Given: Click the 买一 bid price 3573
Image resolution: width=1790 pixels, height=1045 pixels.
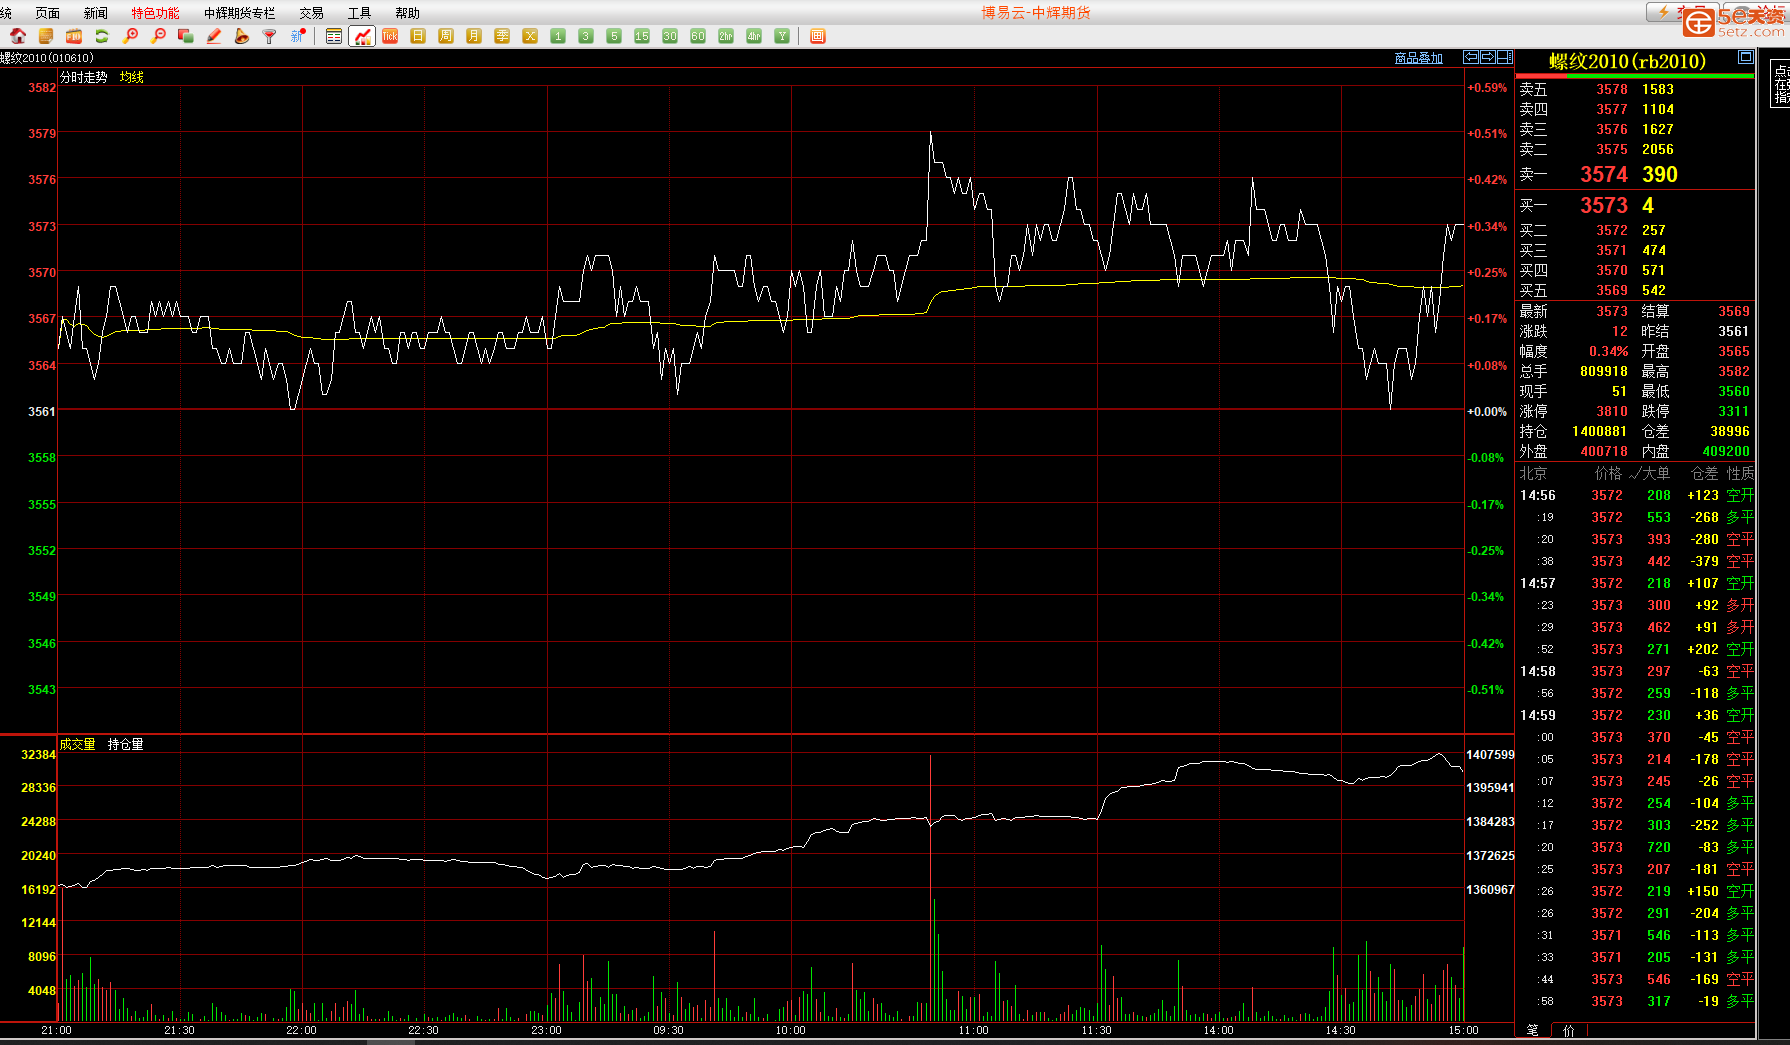Looking at the screenshot, I should pyautogui.click(x=1604, y=205).
